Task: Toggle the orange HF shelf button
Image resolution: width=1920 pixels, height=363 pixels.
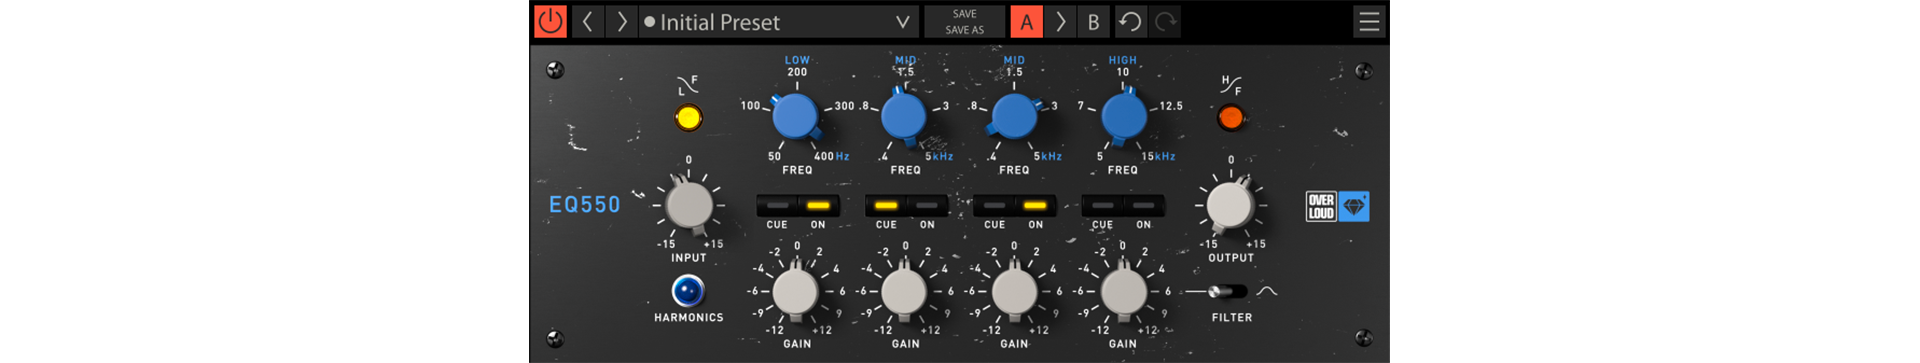Action: pyautogui.click(x=1231, y=118)
